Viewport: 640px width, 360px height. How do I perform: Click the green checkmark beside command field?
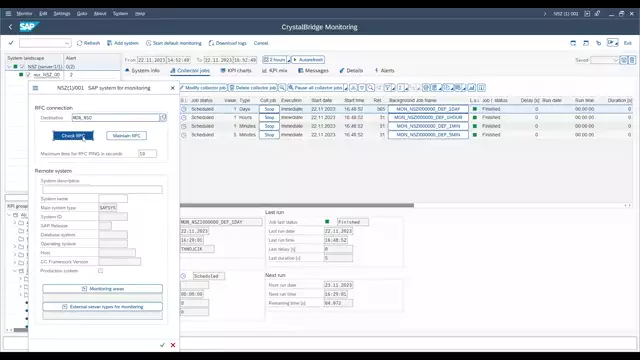pyautogui.click(x=11, y=43)
